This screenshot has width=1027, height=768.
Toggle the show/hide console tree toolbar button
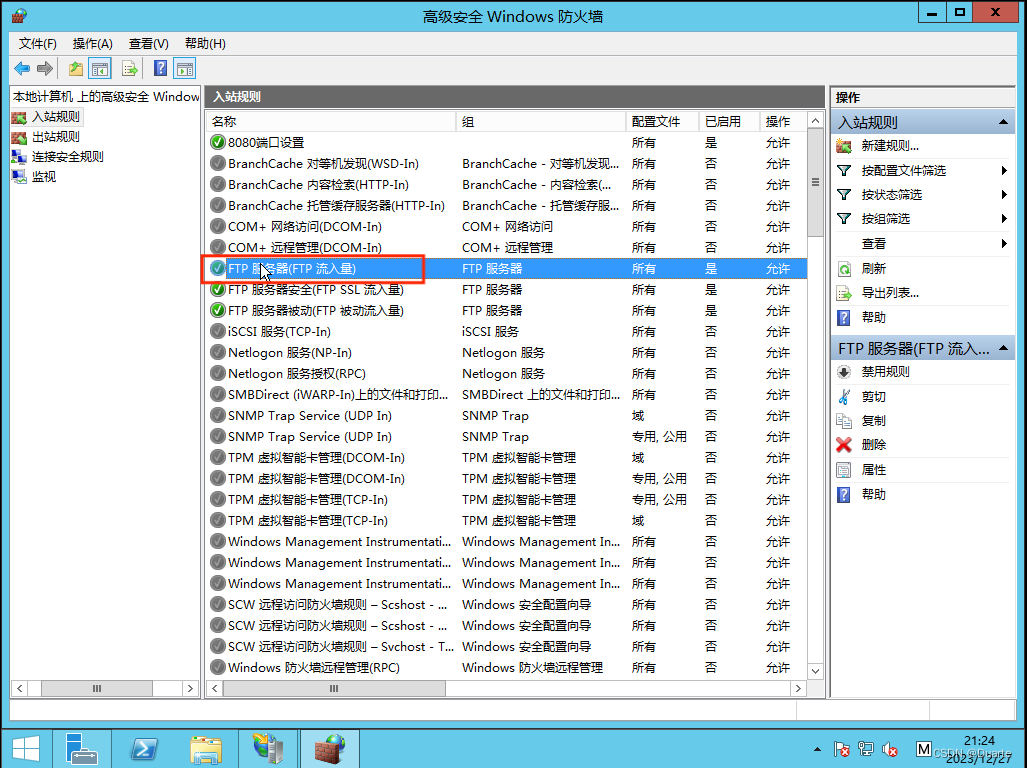tap(99, 69)
